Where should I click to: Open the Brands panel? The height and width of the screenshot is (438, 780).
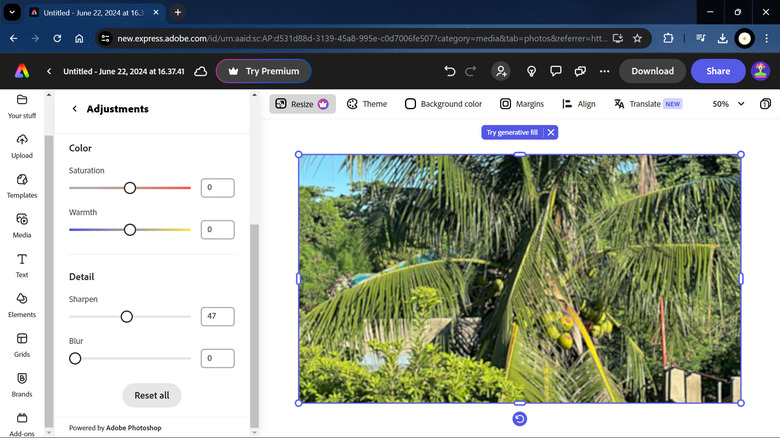pos(22,385)
